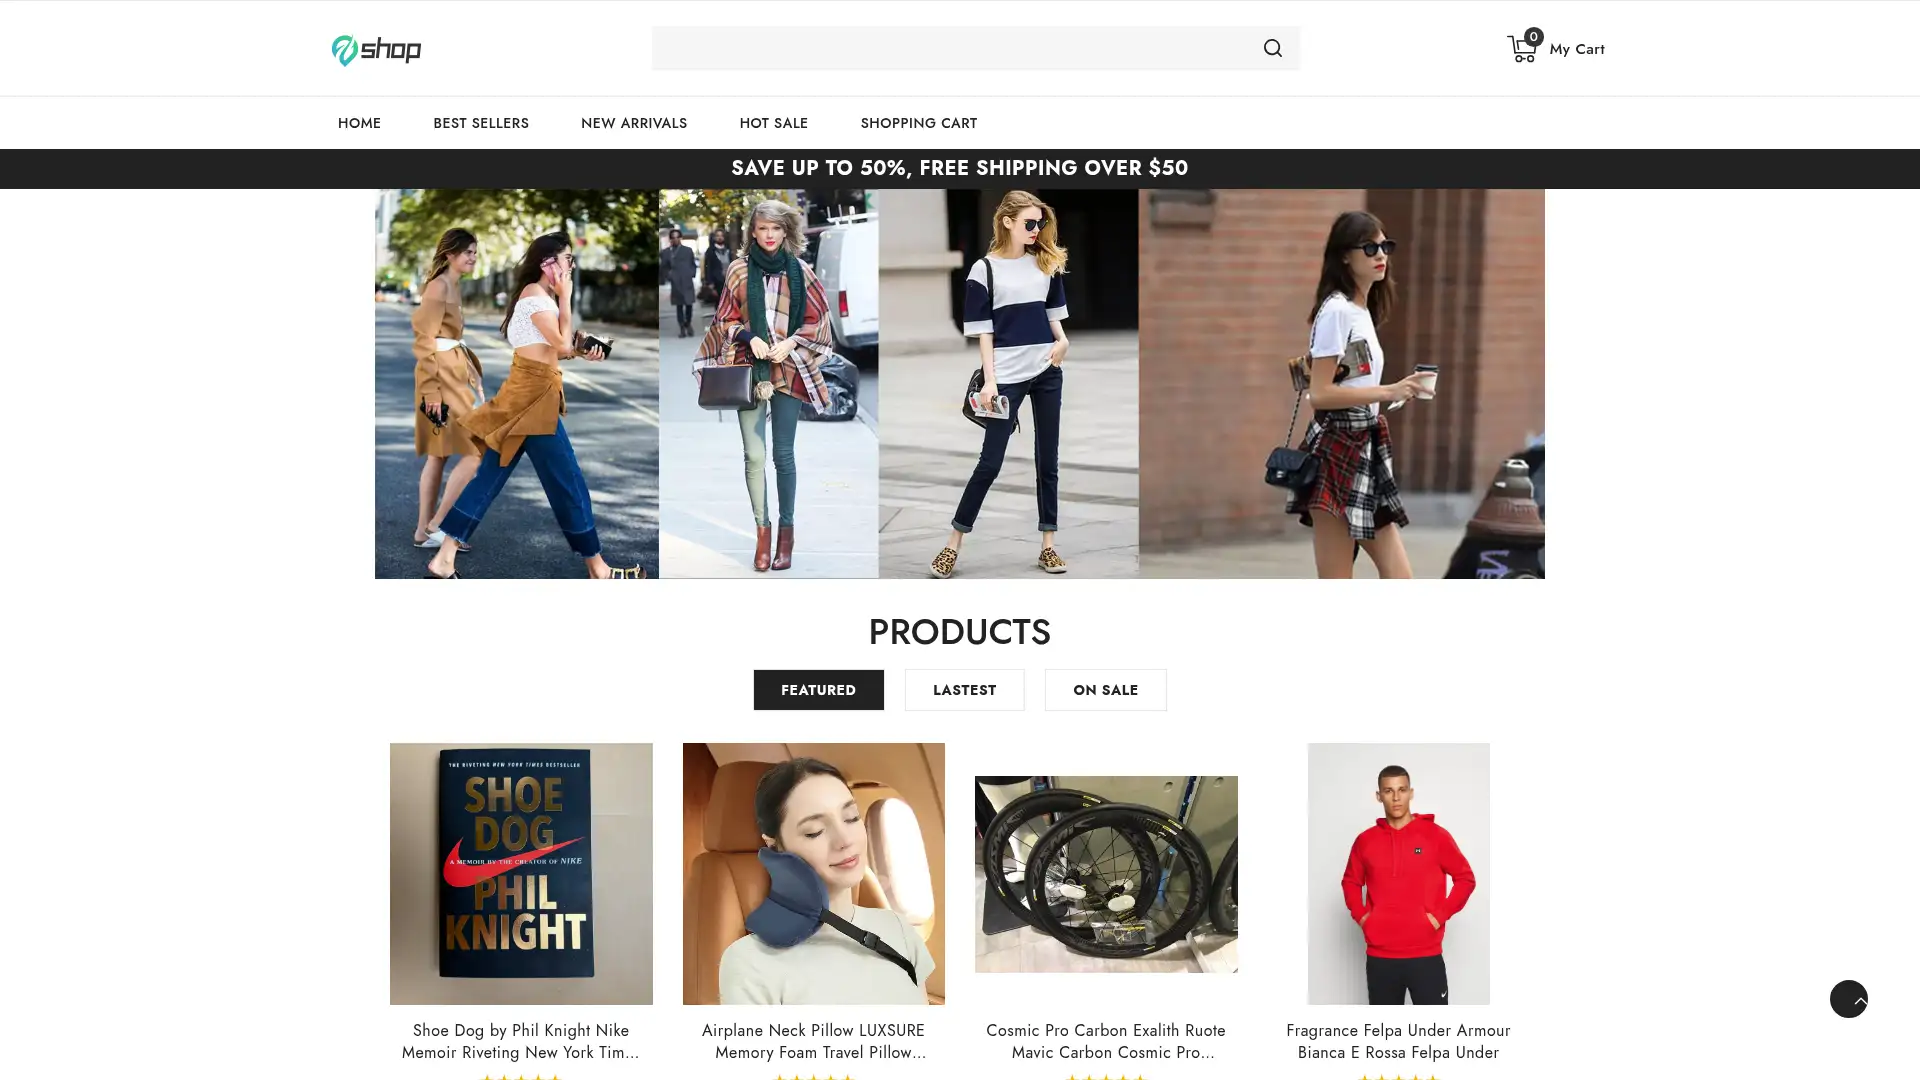View the Airplane Neck Pillow image
The height and width of the screenshot is (1080, 1920).
[x=813, y=873]
